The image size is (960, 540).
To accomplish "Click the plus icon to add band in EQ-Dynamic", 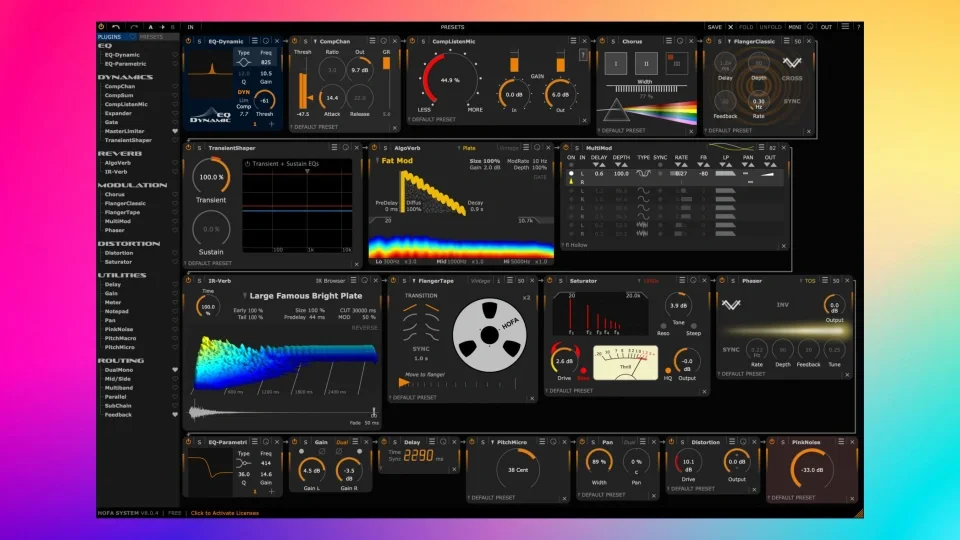I will click(x=271, y=124).
